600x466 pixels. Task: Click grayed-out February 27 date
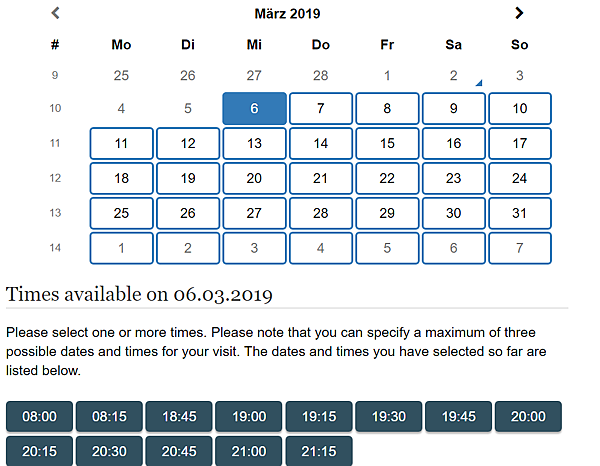(254, 75)
